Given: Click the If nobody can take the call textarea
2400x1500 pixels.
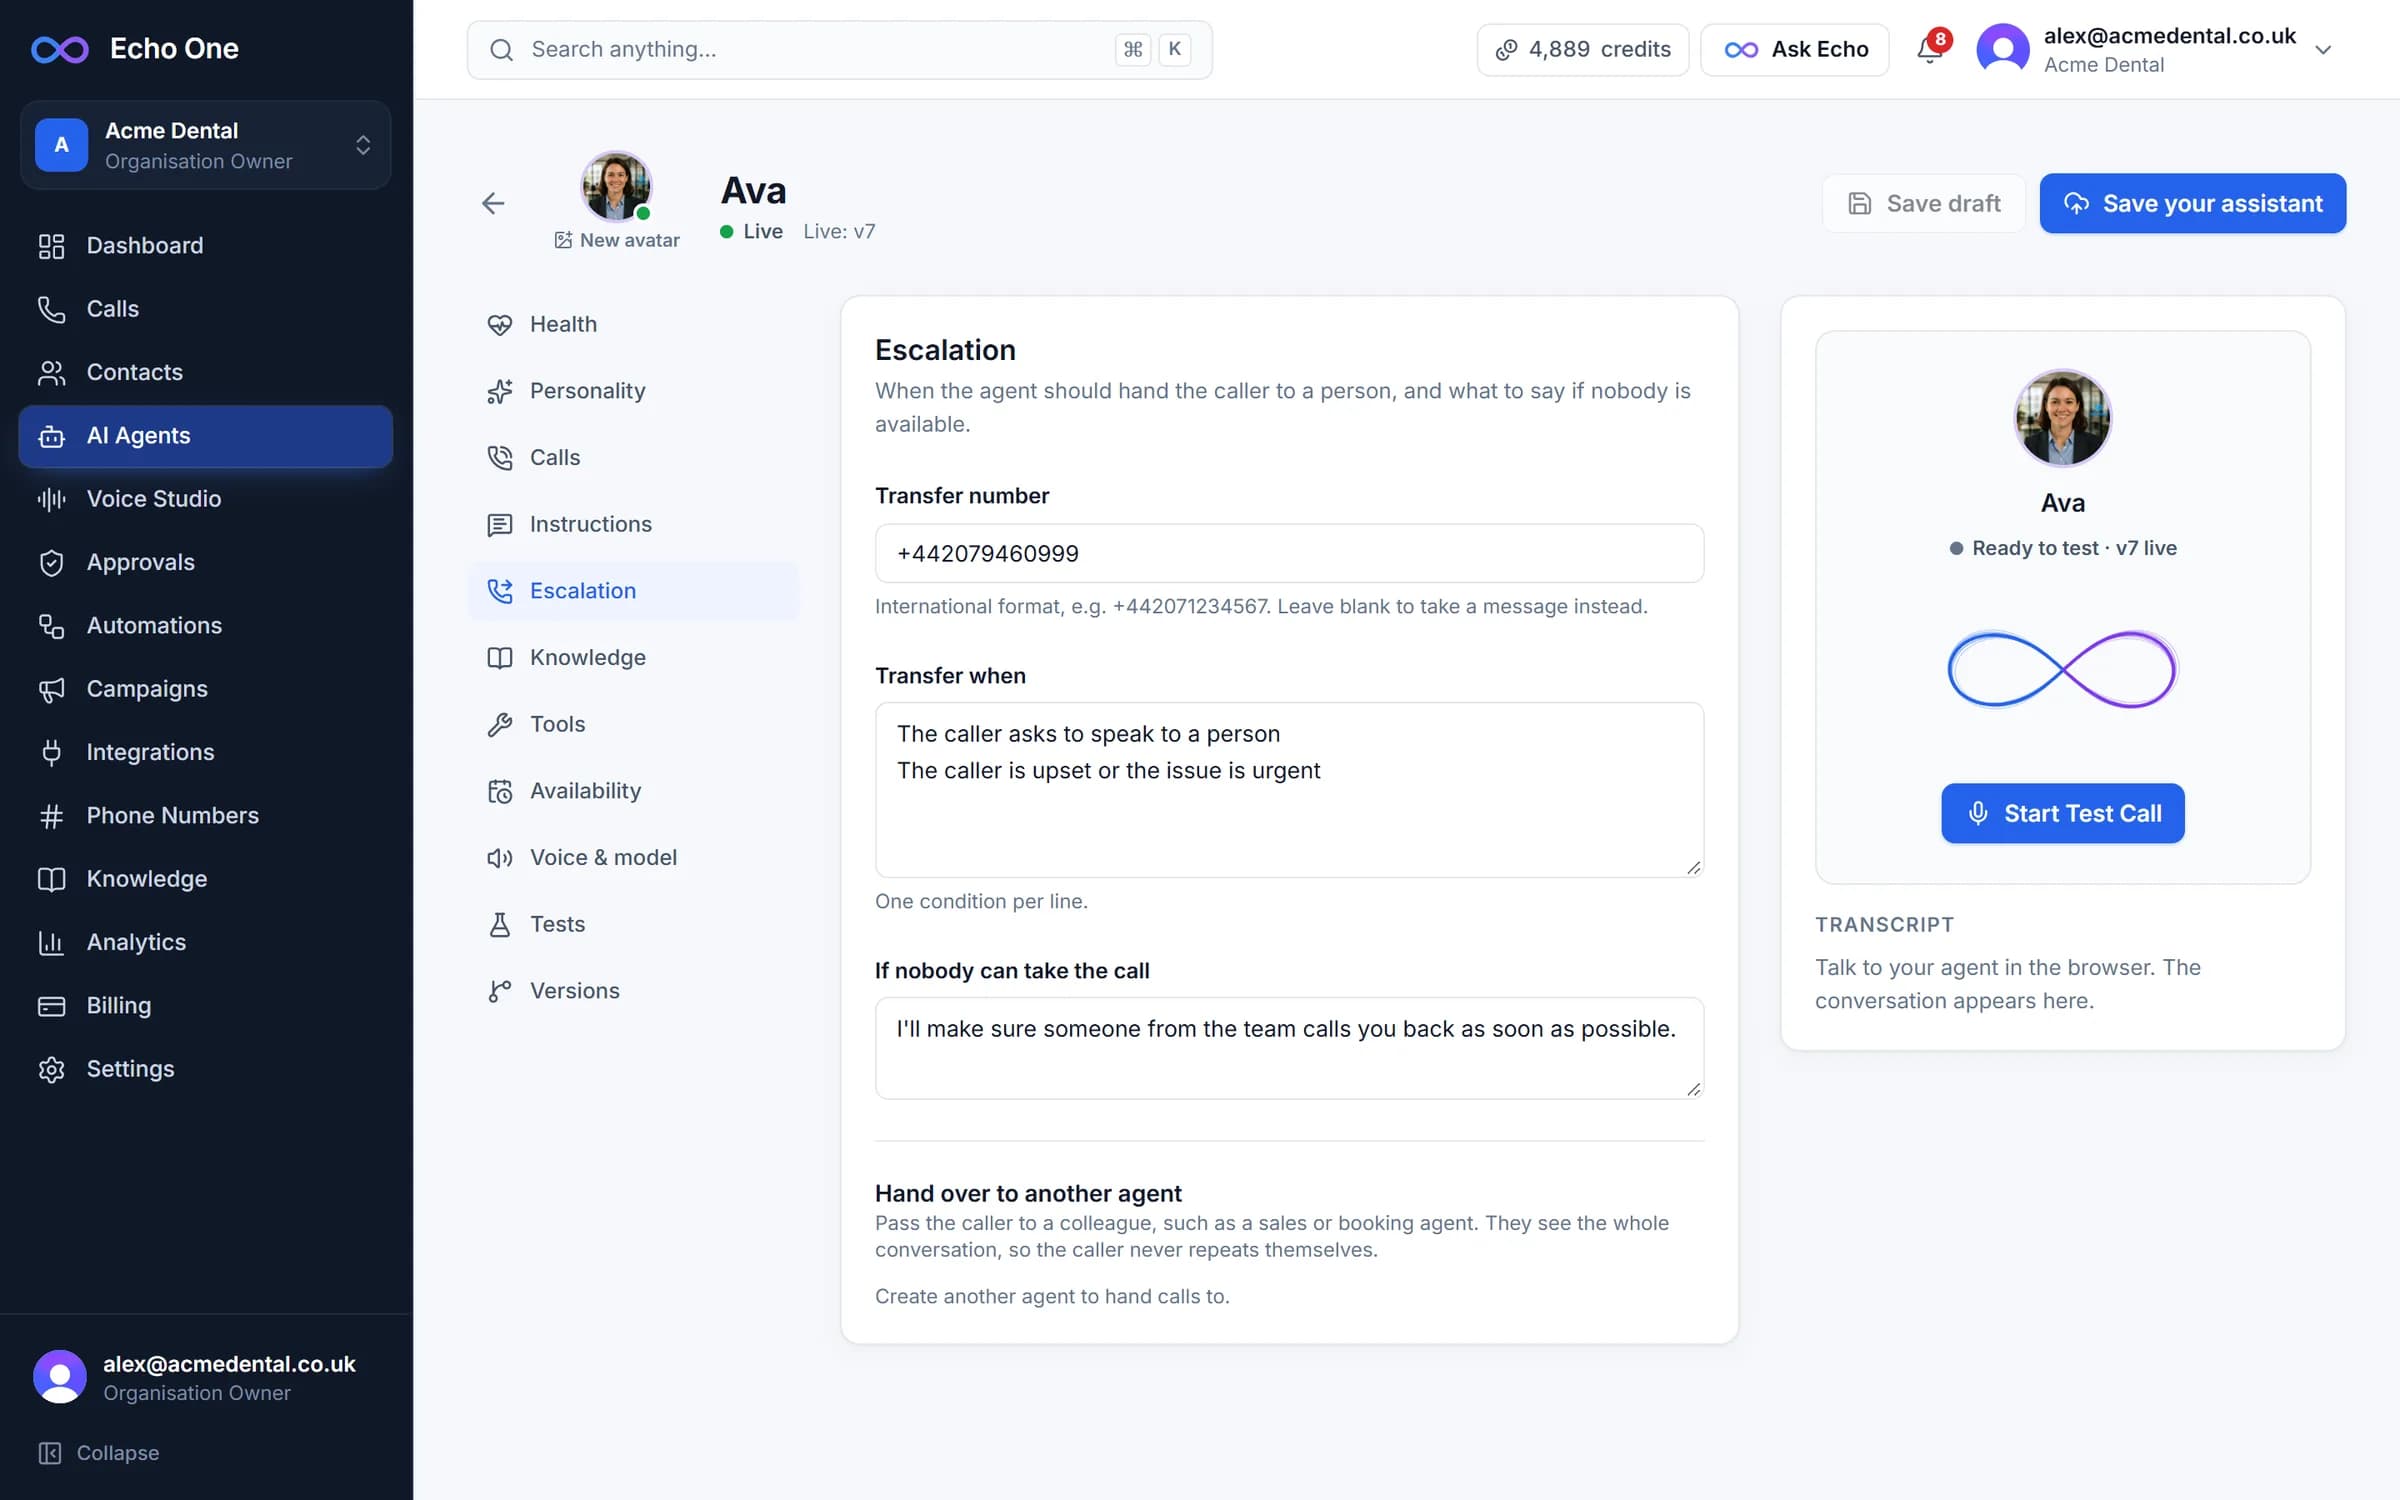Looking at the screenshot, I should click(x=1289, y=1048).
